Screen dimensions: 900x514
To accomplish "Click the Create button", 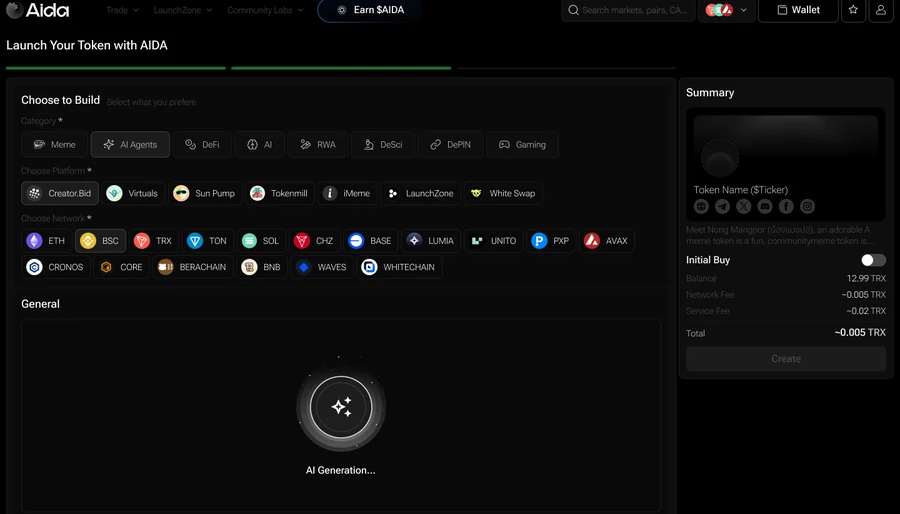I will click(x=786, y=359).
